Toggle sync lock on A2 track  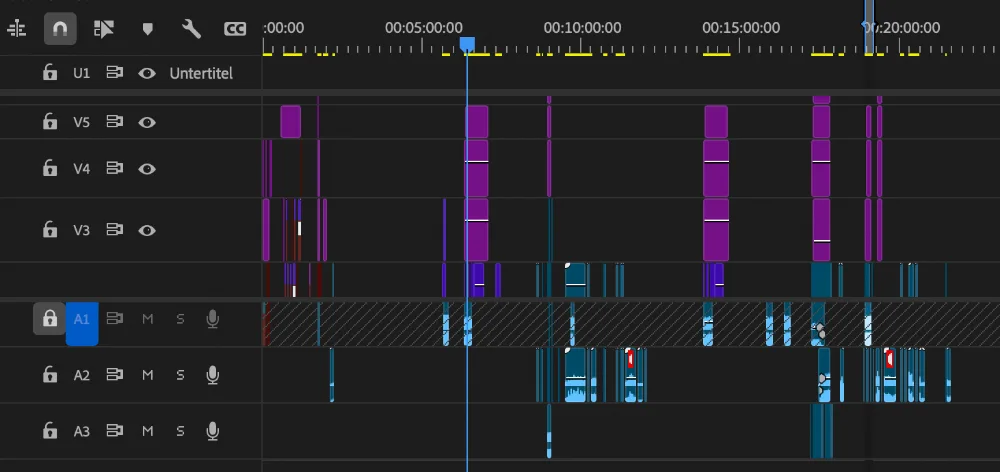pos(115,374)
